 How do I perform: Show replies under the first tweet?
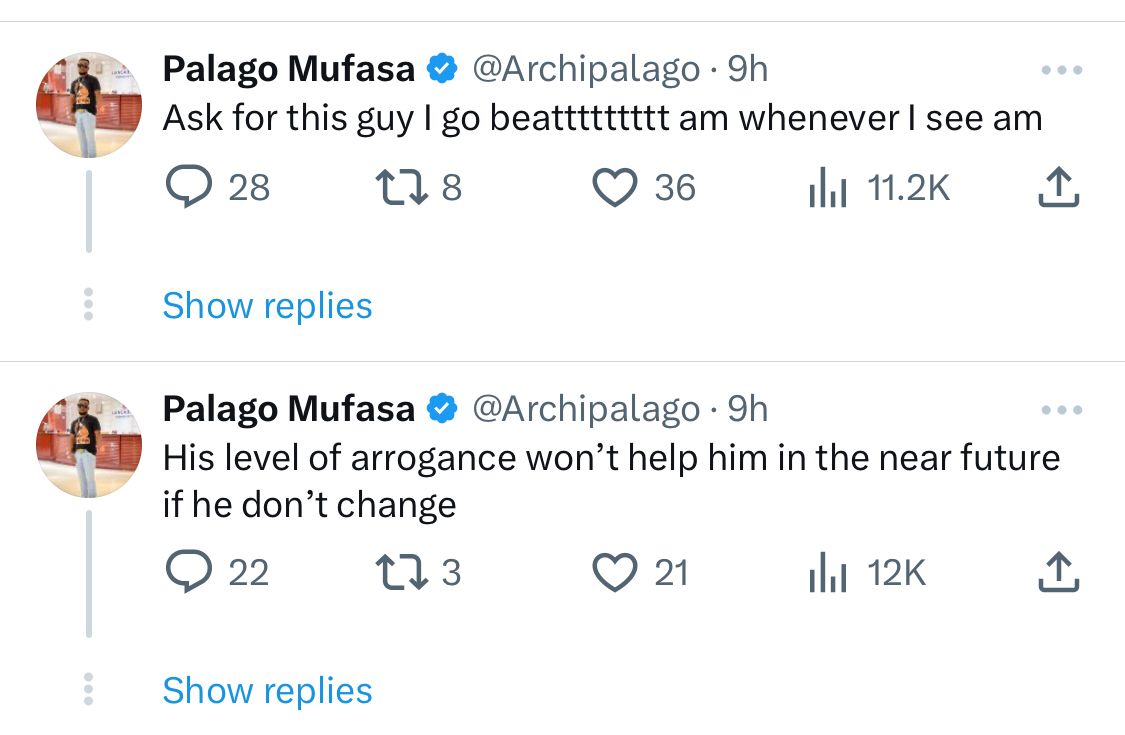click(268, 306)
